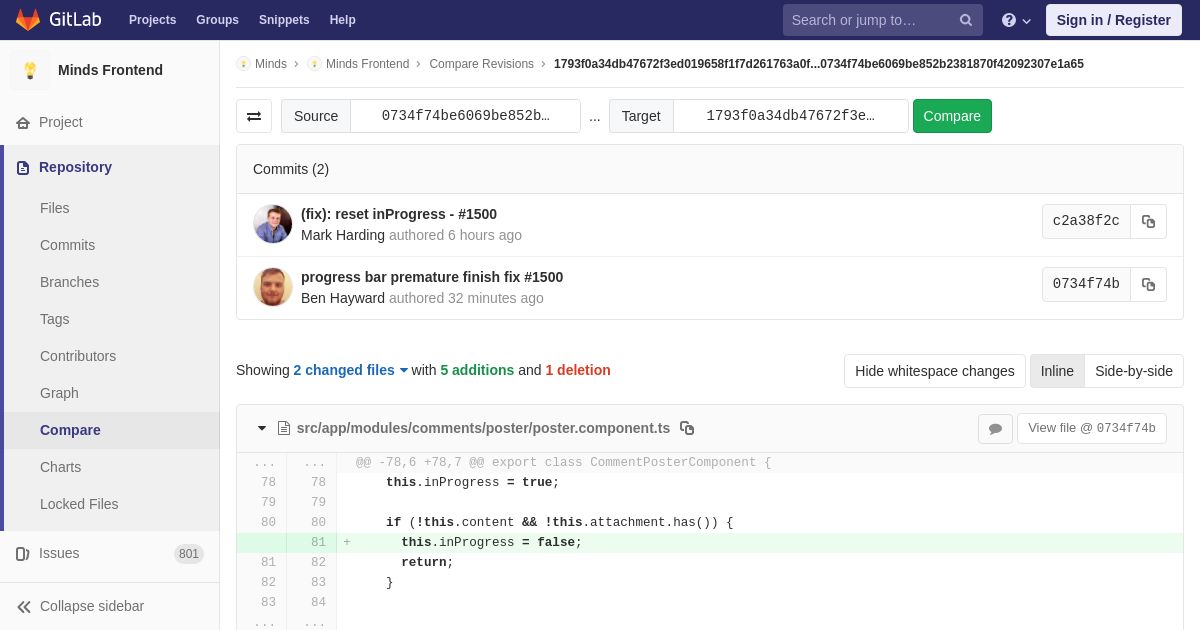1200x630 pixels.
Task: Click the Minds Frontend project avatar
Action: pyautogui.click(x=30, y=70)
